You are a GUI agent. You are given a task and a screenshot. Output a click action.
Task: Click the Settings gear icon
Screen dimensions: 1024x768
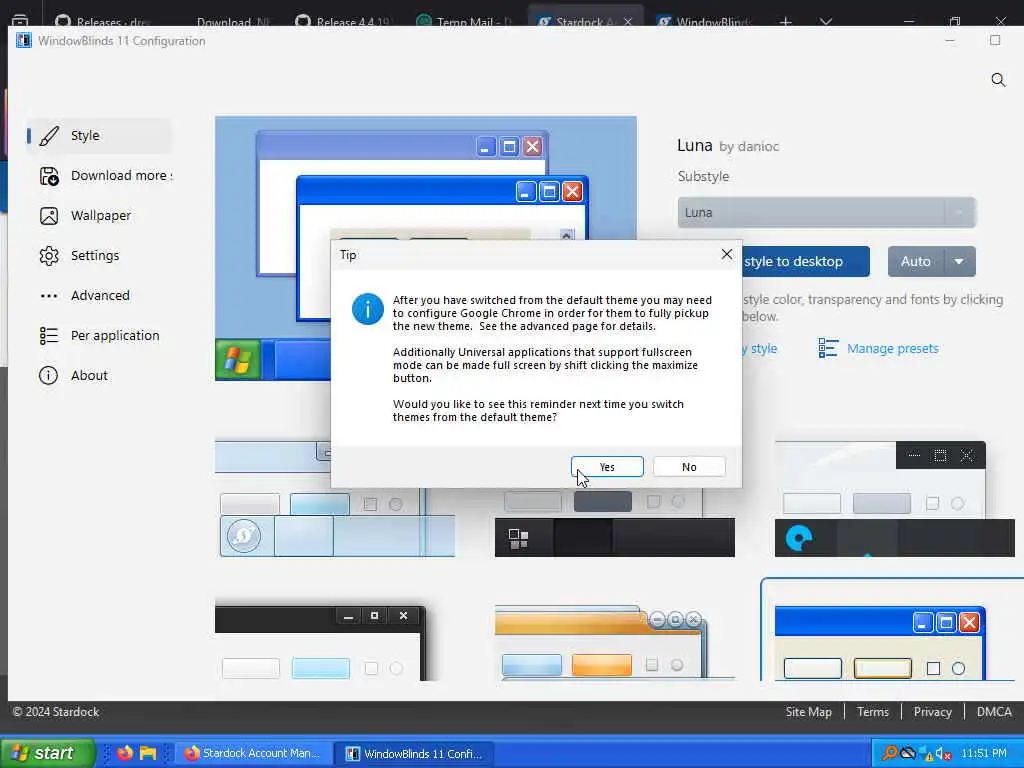(x=49, y=255)
